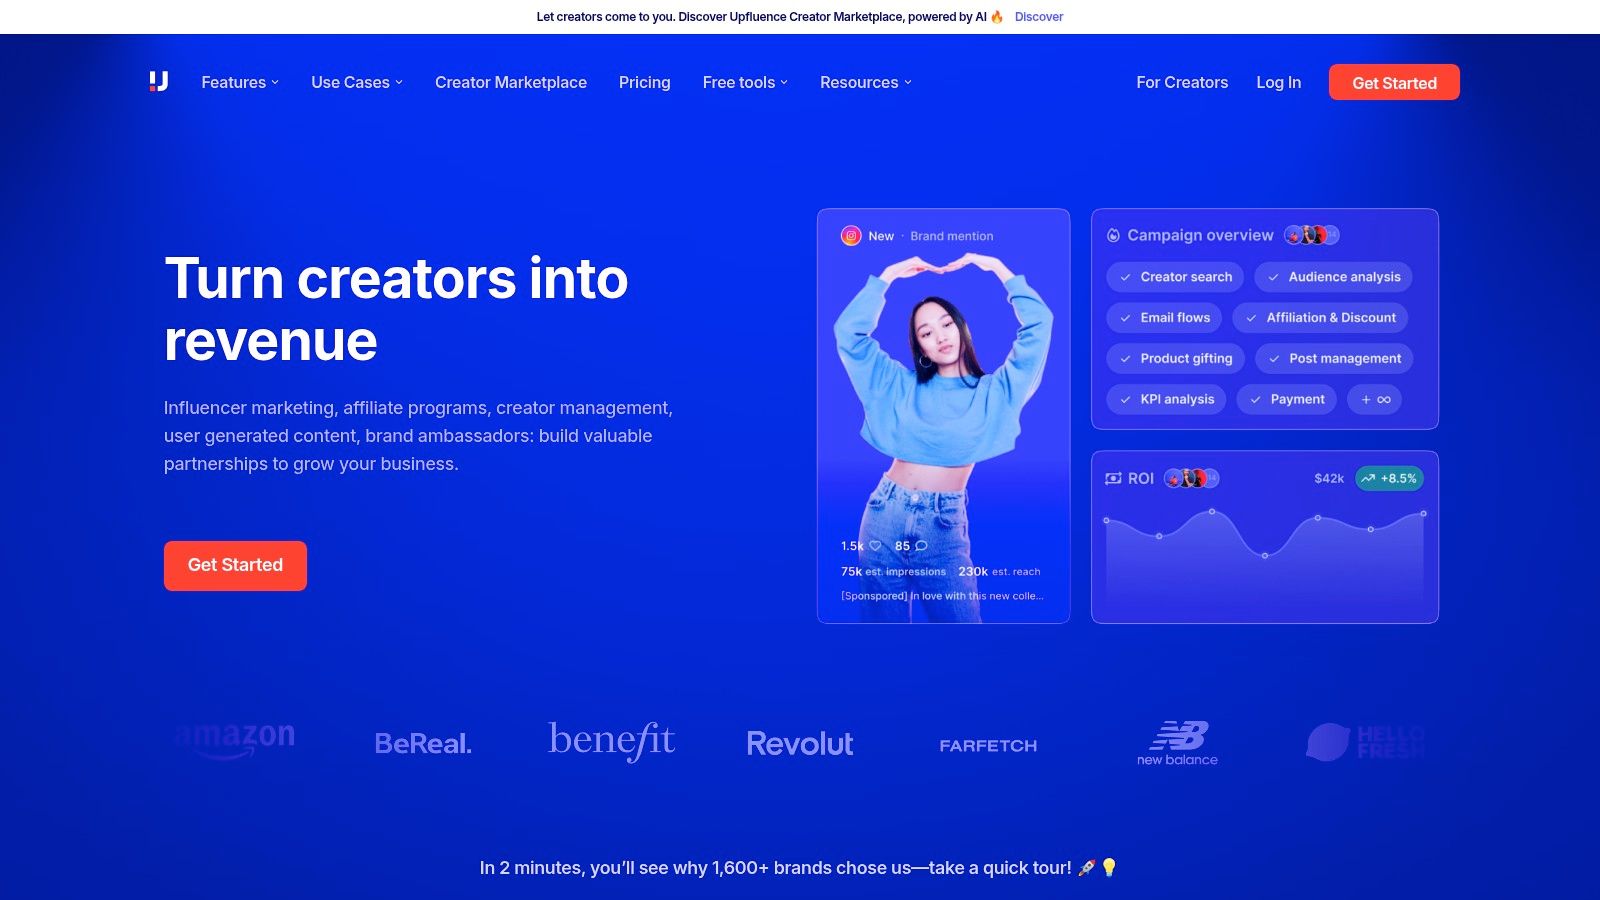Image resolution: width=1600 pixels, height=900 pixels.
Task: Toggle the Creator search checked chip
Action: [x=1175, y=277]
